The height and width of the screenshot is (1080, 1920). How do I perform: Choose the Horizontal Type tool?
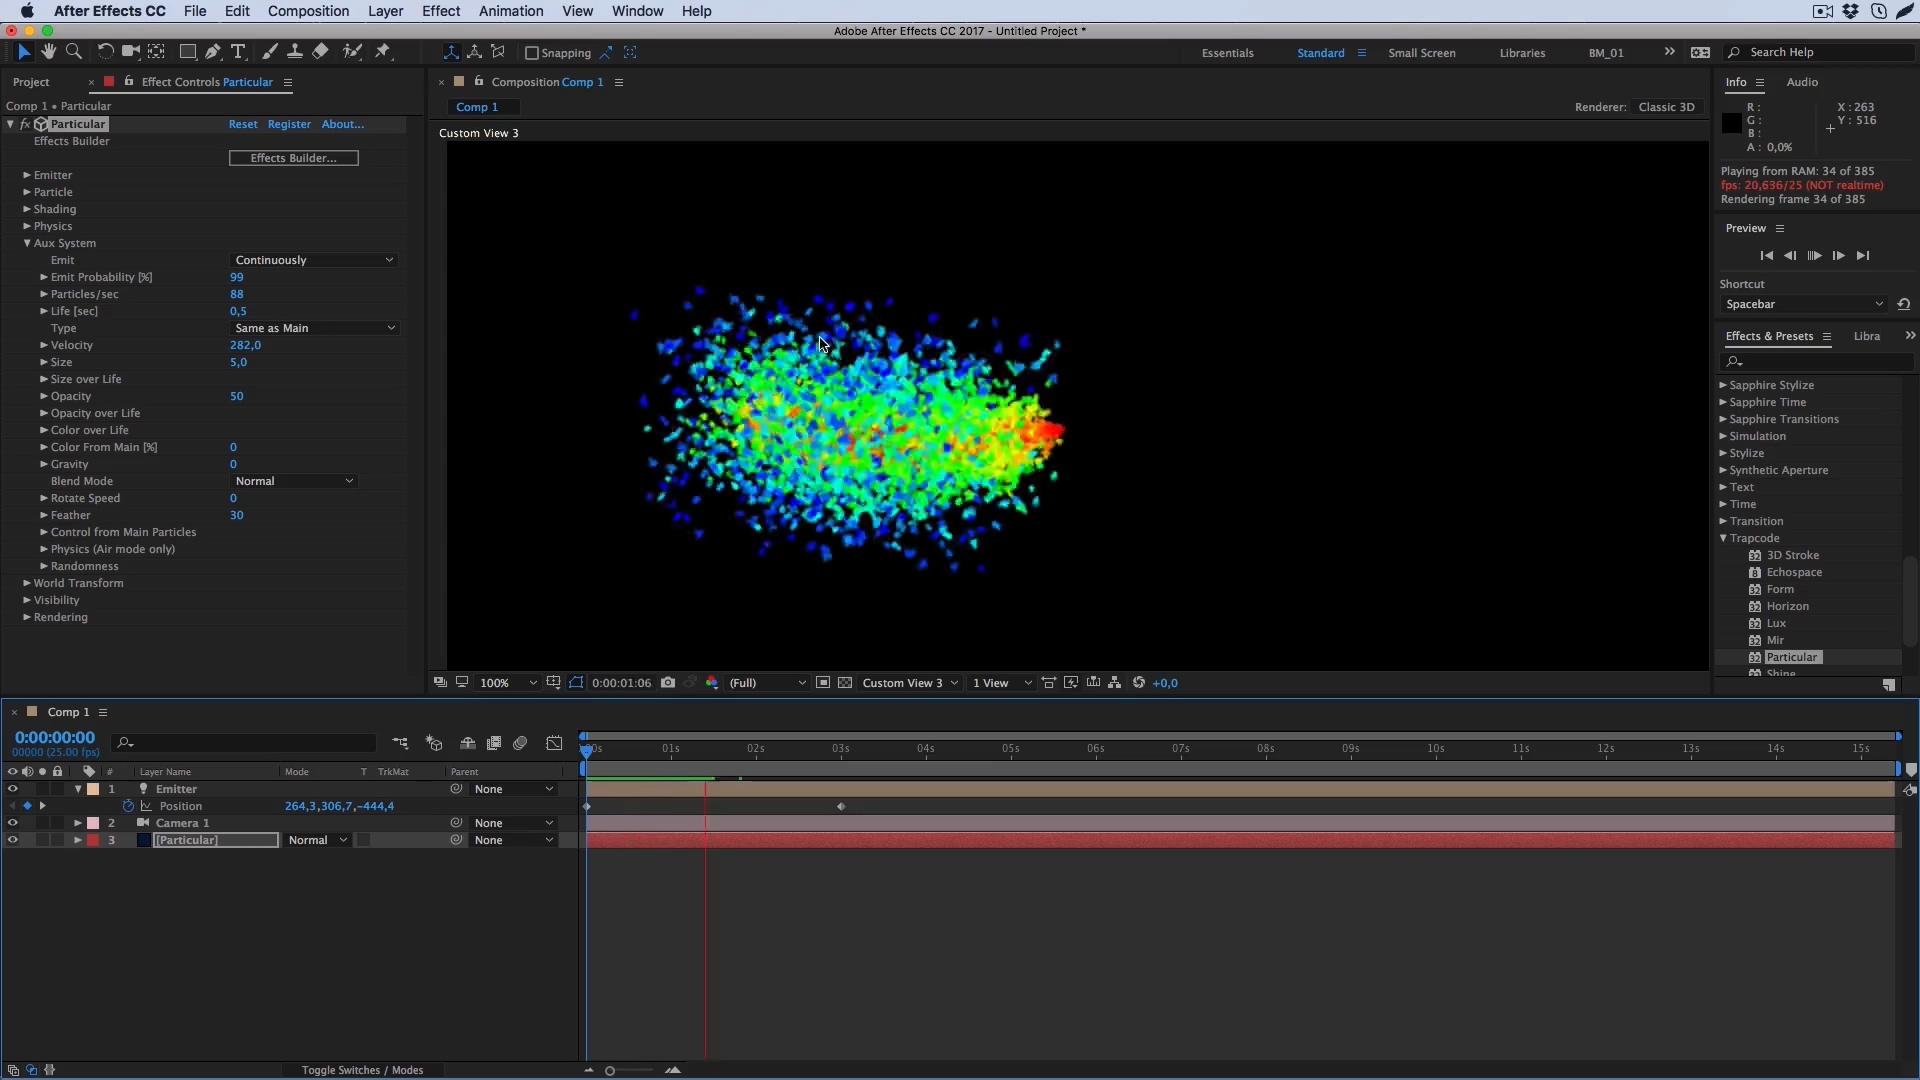[238, 51]
